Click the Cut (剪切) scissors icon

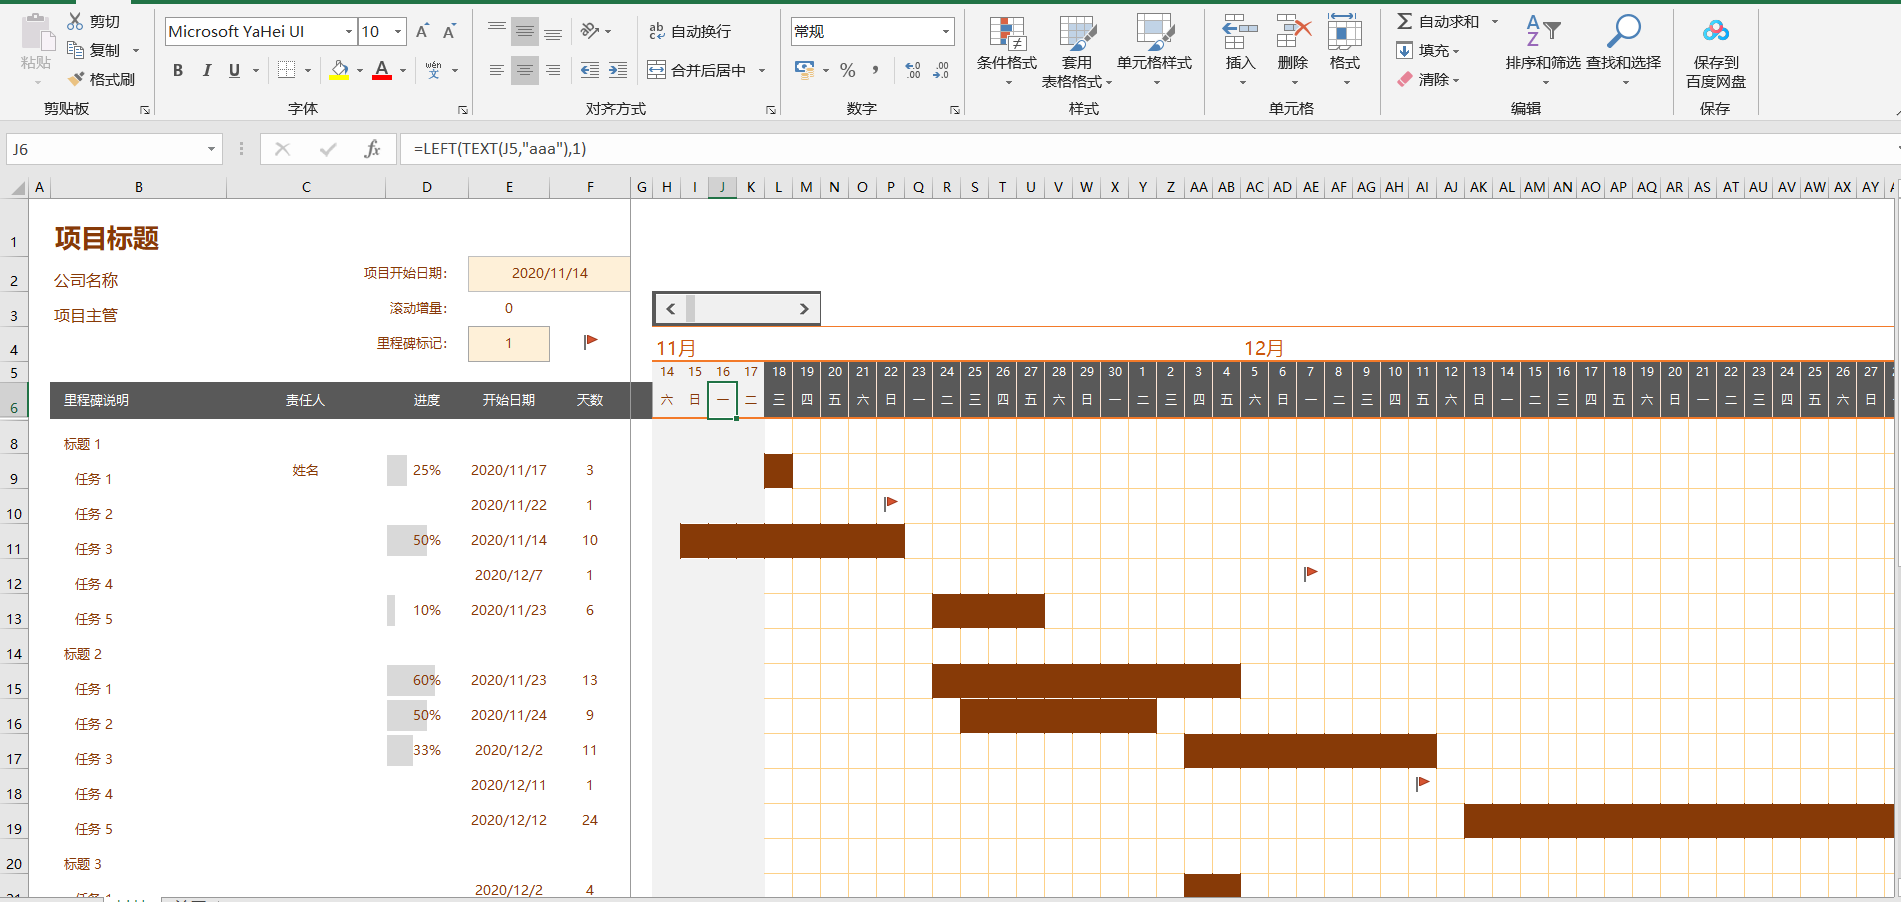(x=75, y=21)
